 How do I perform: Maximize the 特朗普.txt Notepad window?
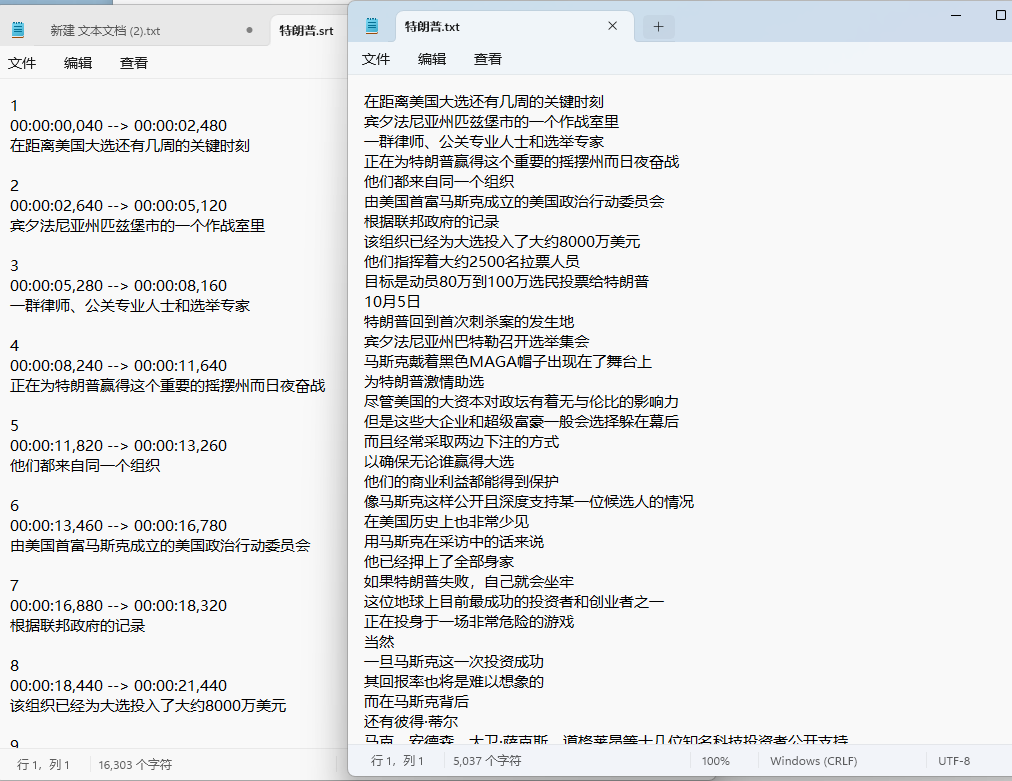pos(1001,15)
